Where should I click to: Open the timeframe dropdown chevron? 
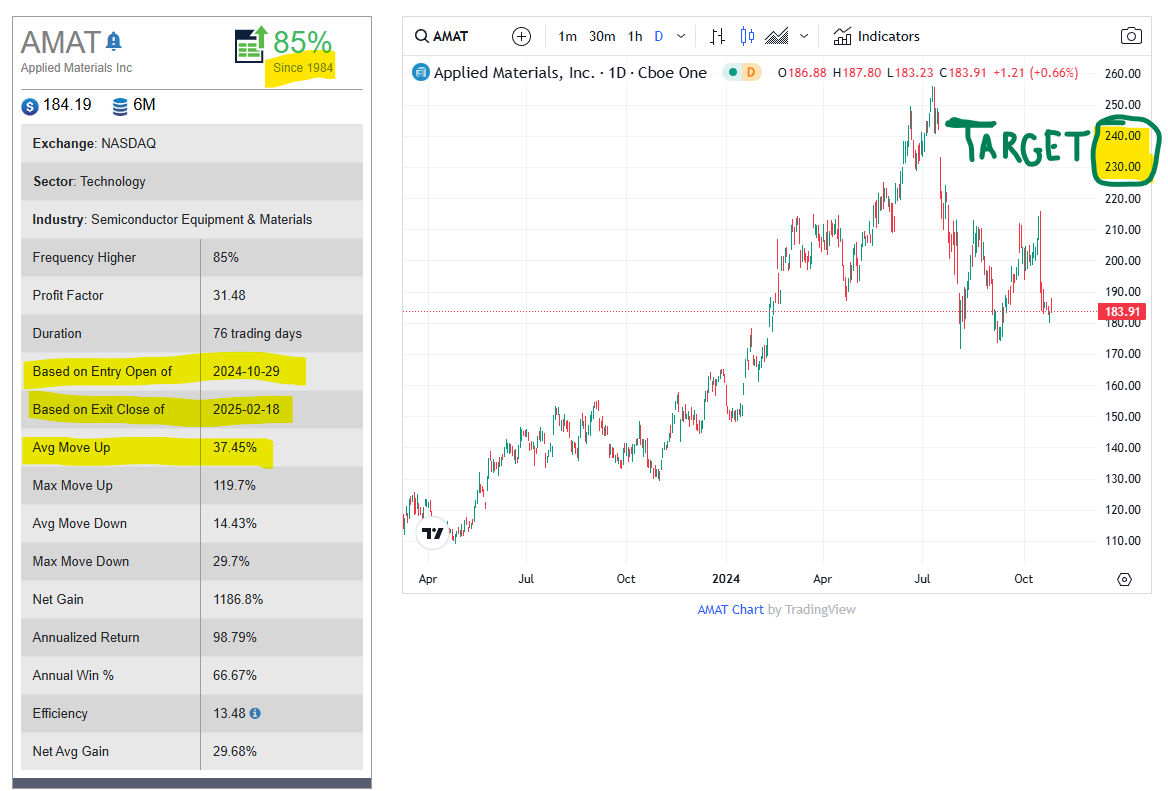(681, 36)
